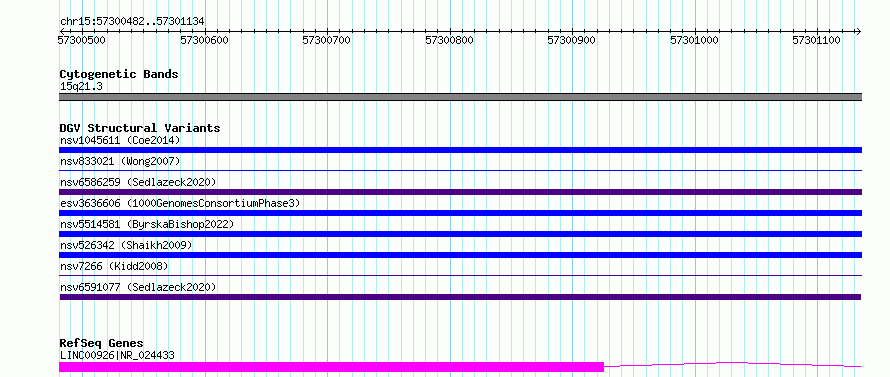Click the thin line feature for nsv7266
The width and height of the screenshot is (890, 377).
[460, 275]
